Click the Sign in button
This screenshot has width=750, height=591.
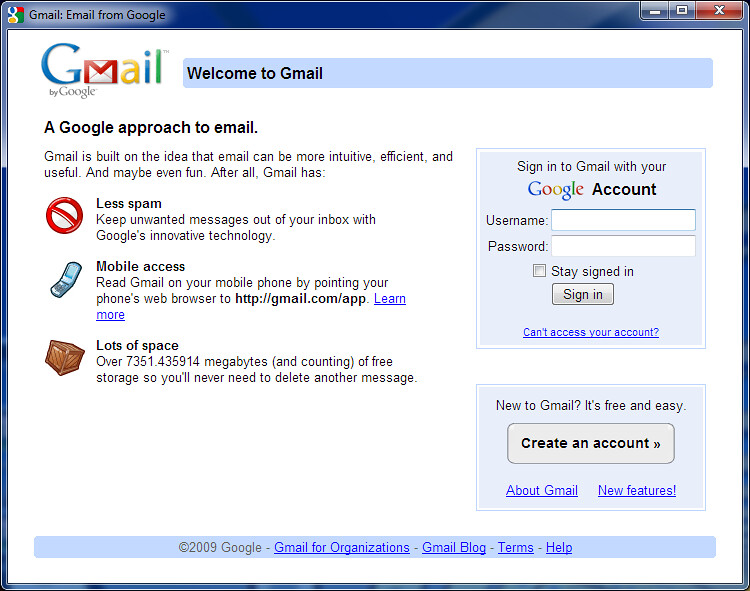(583, 294)
